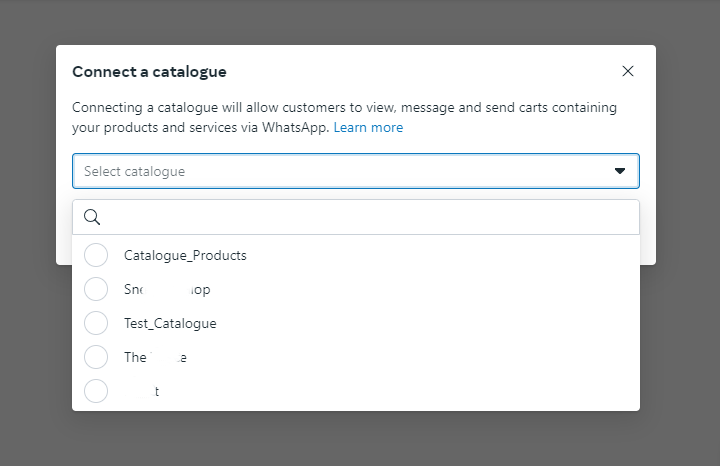Click the magnifying glass search icon
This screenshot has width=720, height=466.
point(92,217)
